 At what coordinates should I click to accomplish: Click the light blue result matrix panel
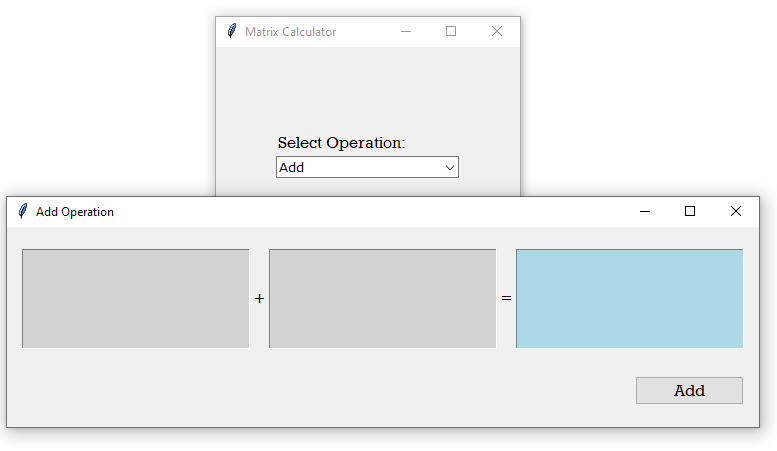629,299
